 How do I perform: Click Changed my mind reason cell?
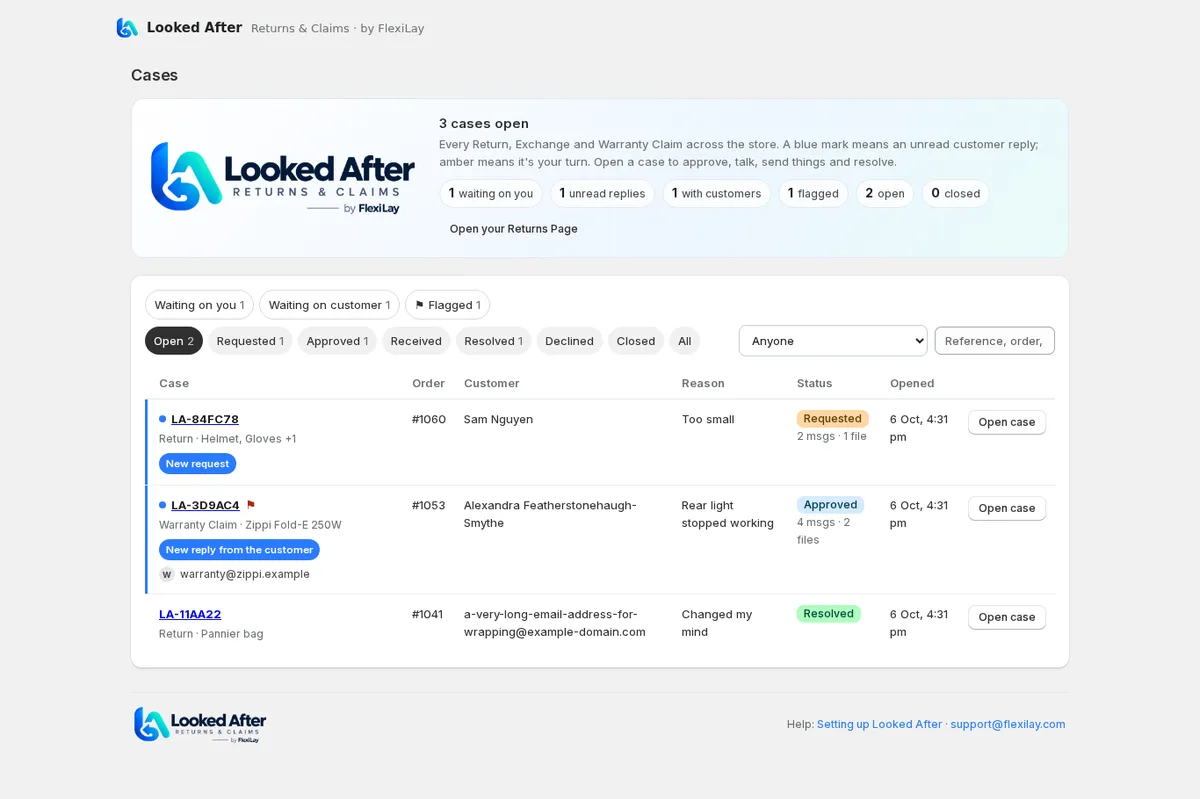tap(717, 623)
